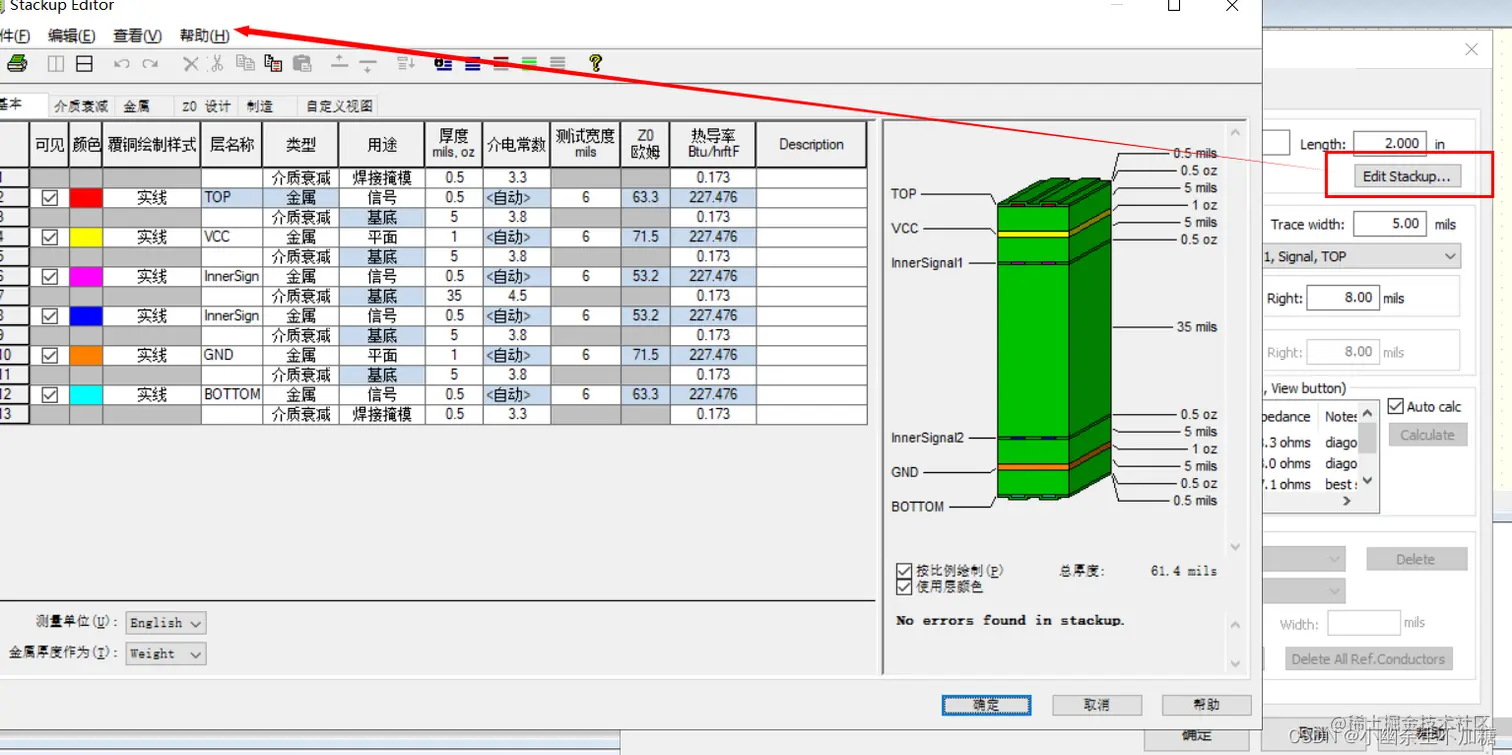This screenshot has width=1512, height=755.
Task: Click the stackup diagram scroll-down arrow
Action: point(1235,547)
